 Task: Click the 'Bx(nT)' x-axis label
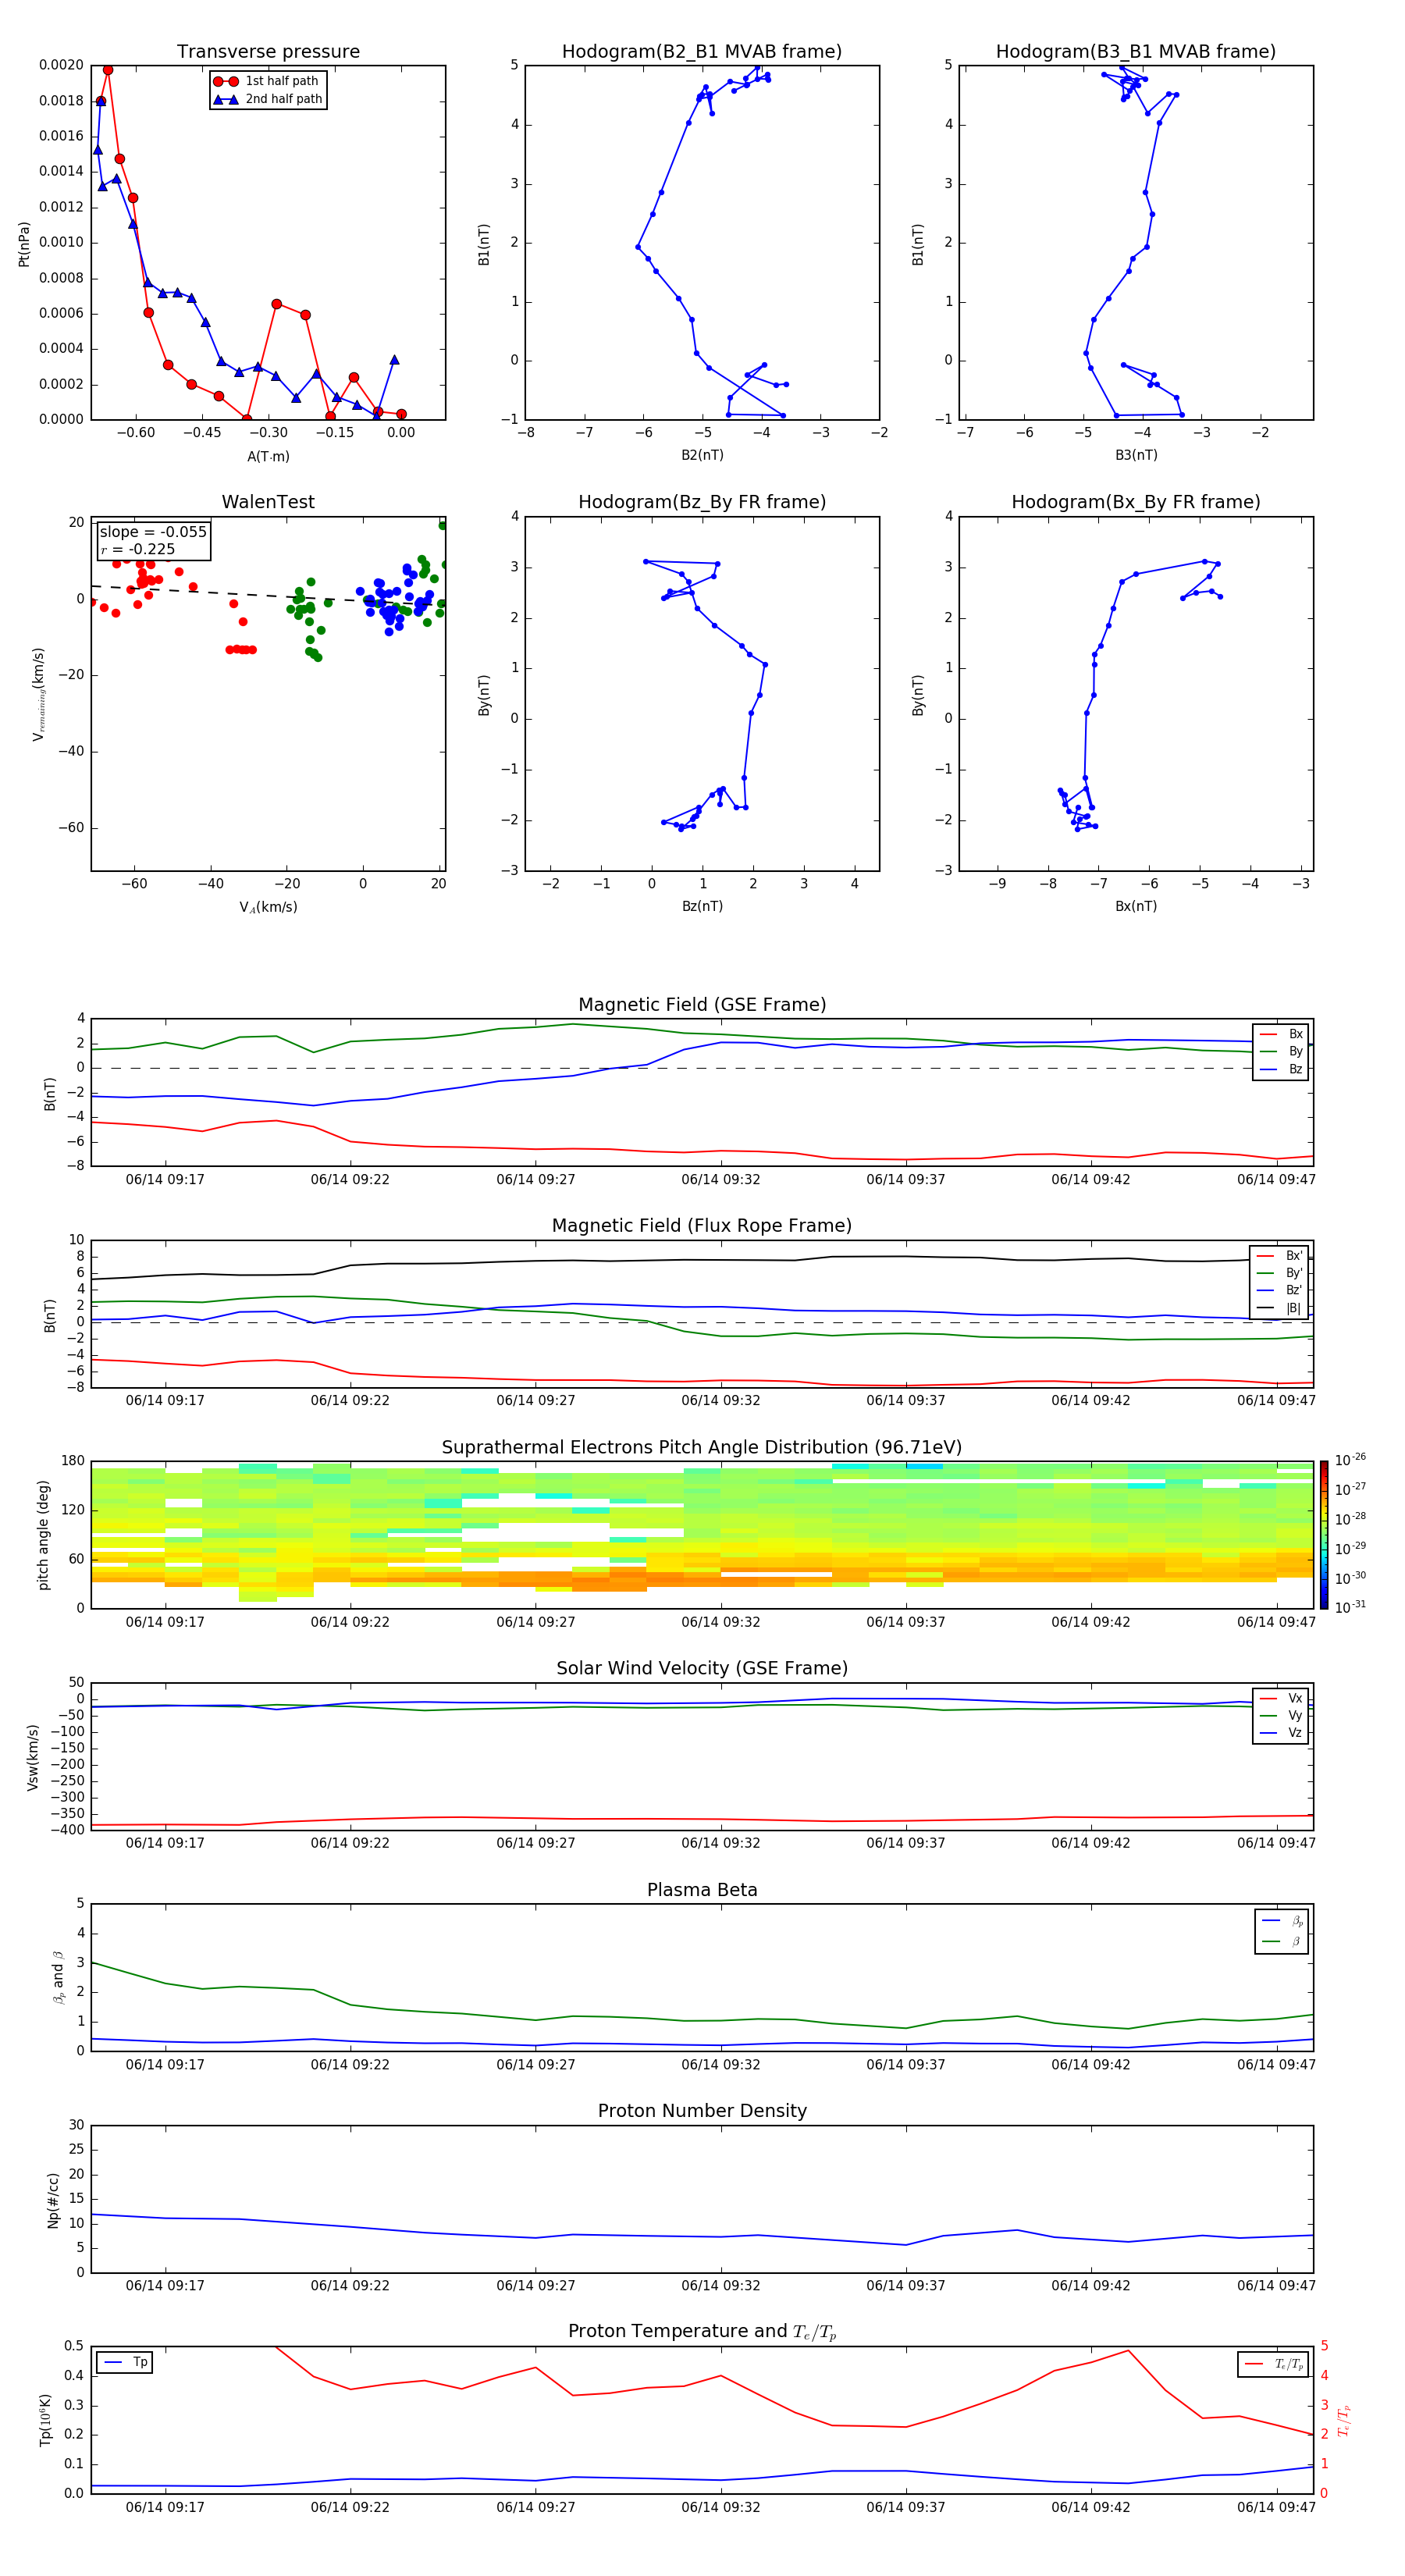tap(1136, 906)
